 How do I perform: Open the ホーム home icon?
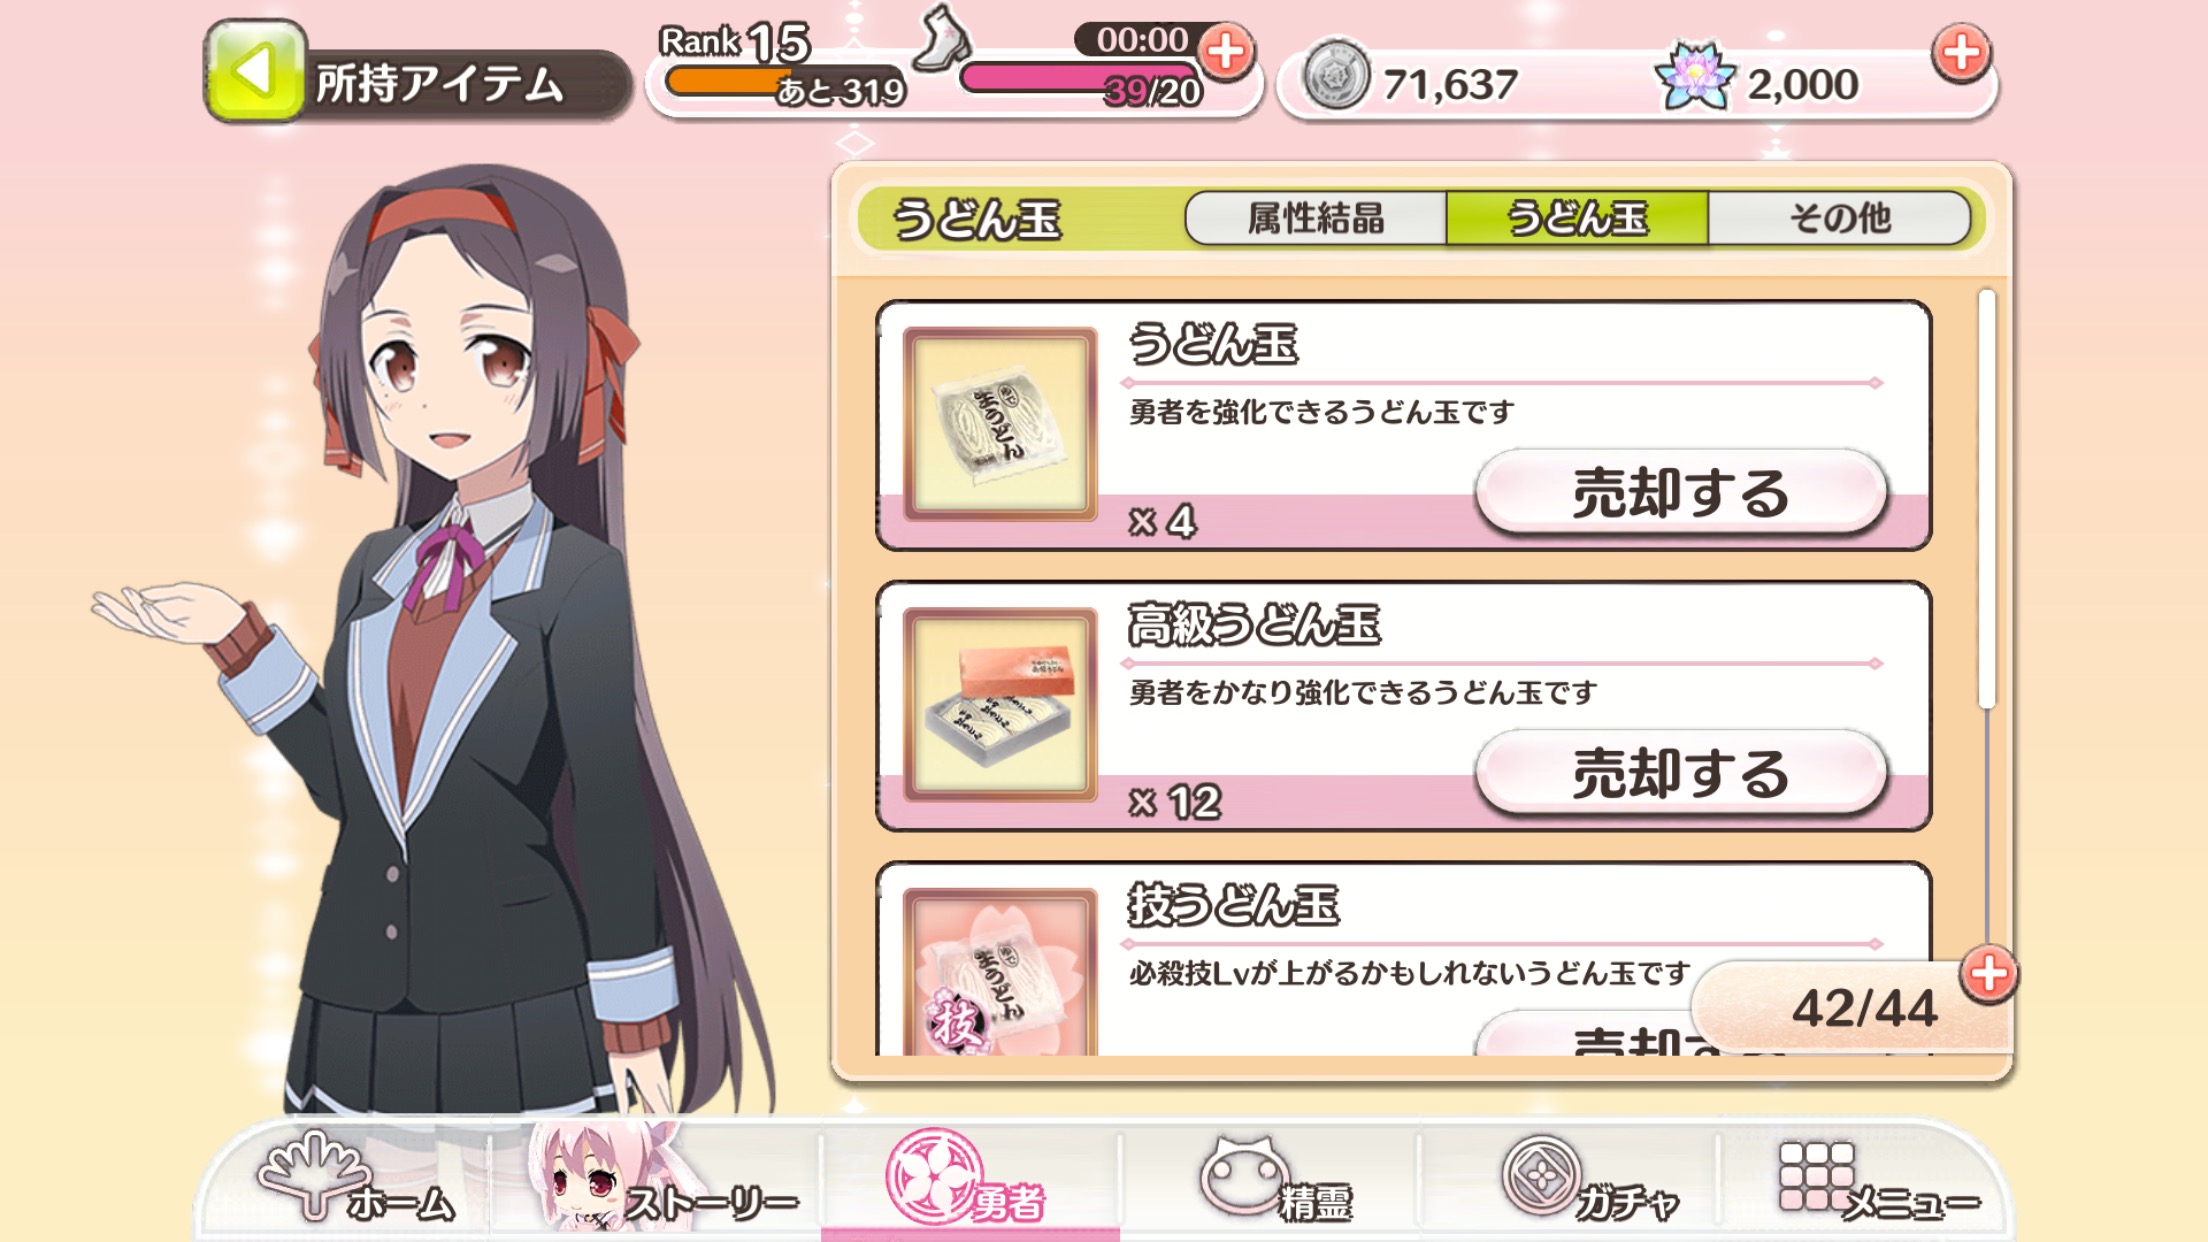point(356,1180)
